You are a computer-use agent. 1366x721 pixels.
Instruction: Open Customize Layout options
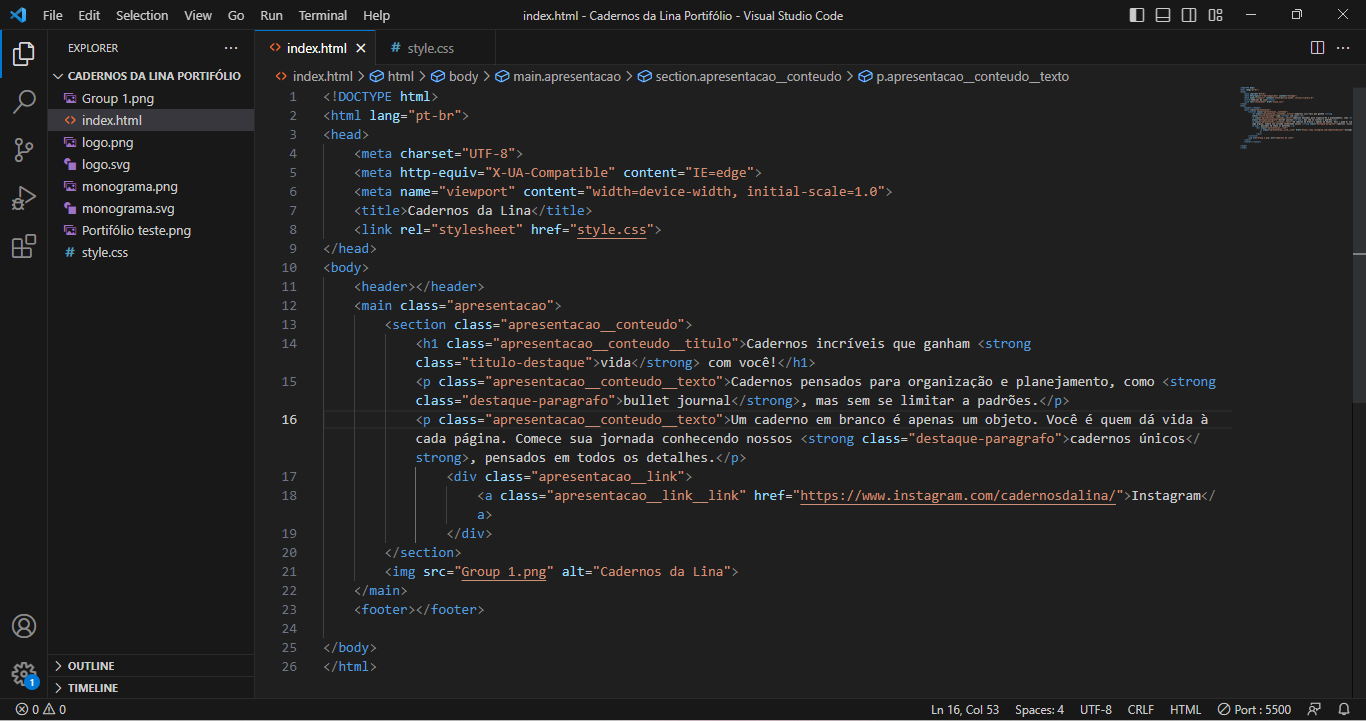point(1215,15)
